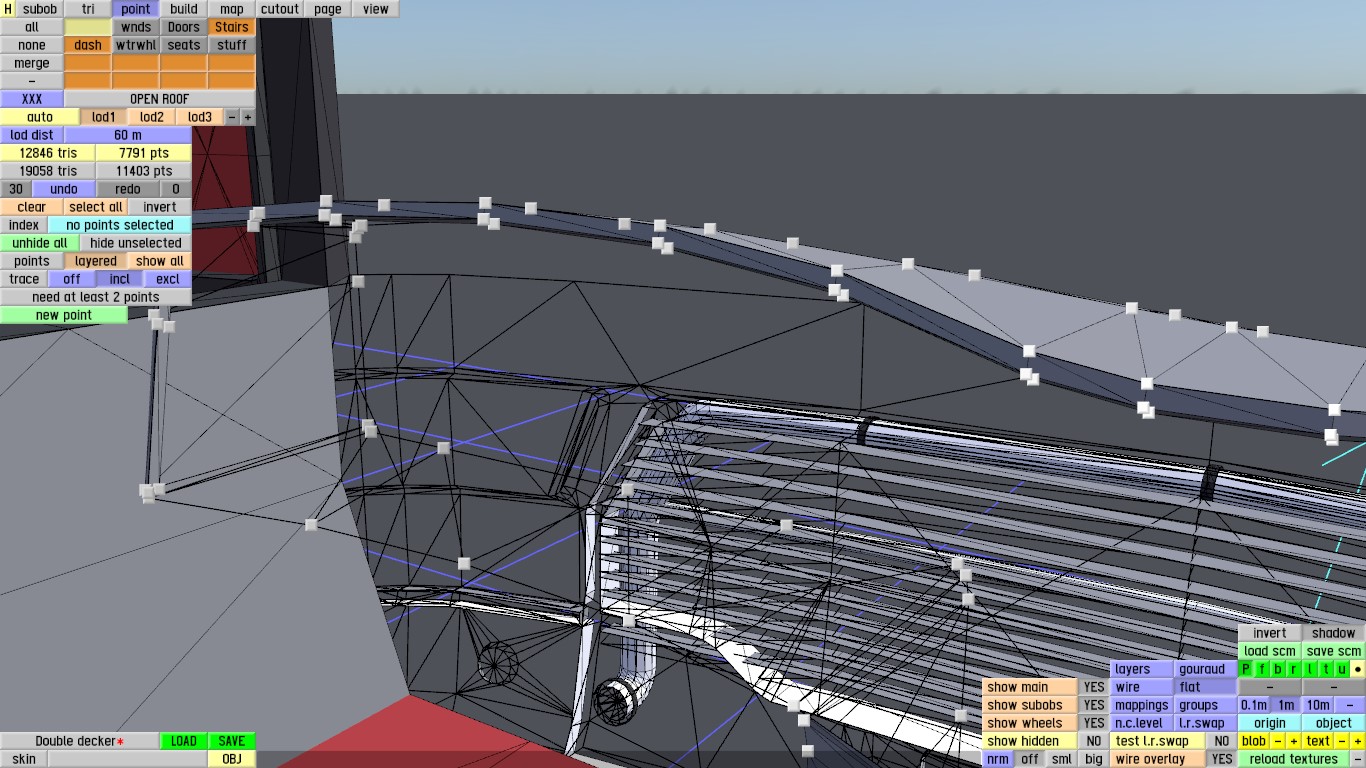Image resolution: width=1366 pixels, height=768 pixels.
Task: Toggle 'show hidden' NO button
Action: 1094,741
